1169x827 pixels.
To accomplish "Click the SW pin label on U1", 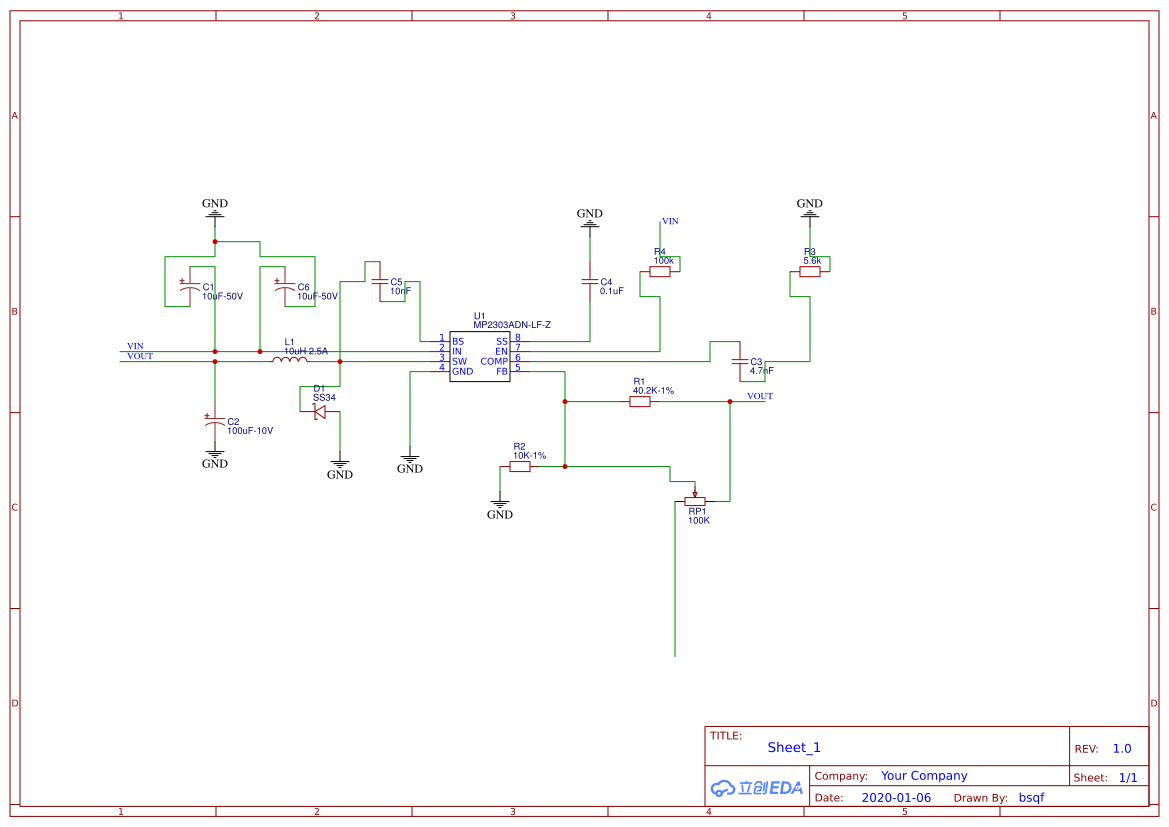I will coord(459,362).
